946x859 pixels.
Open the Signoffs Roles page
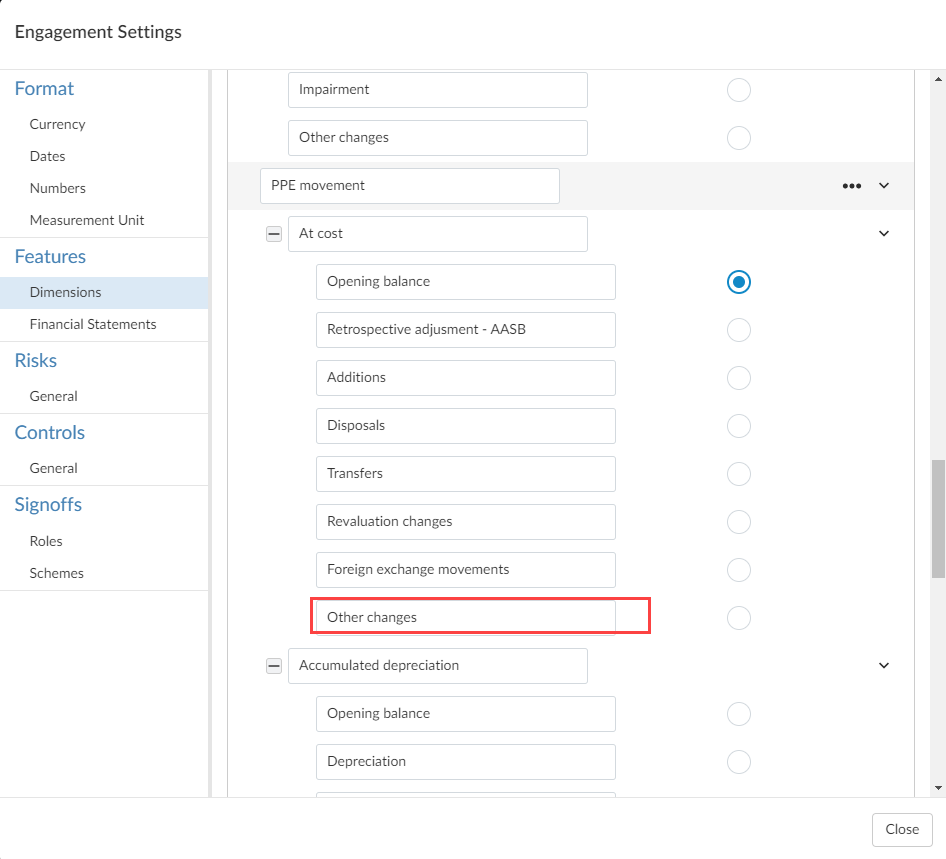pyautogui.click(x=46, y=541)
